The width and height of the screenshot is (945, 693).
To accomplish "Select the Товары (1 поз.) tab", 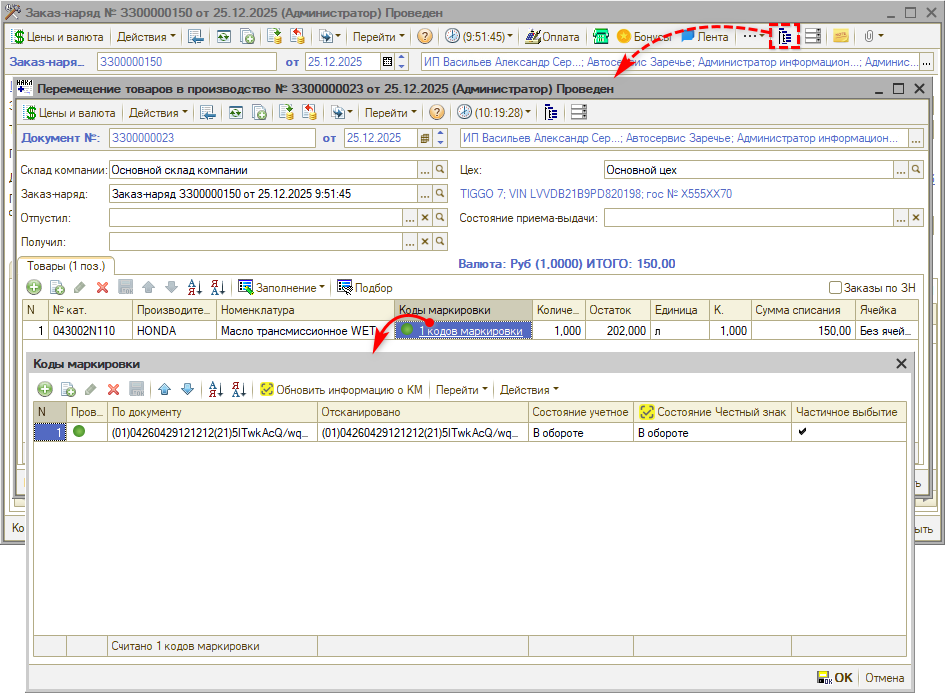I will click(x=67, y=265).
